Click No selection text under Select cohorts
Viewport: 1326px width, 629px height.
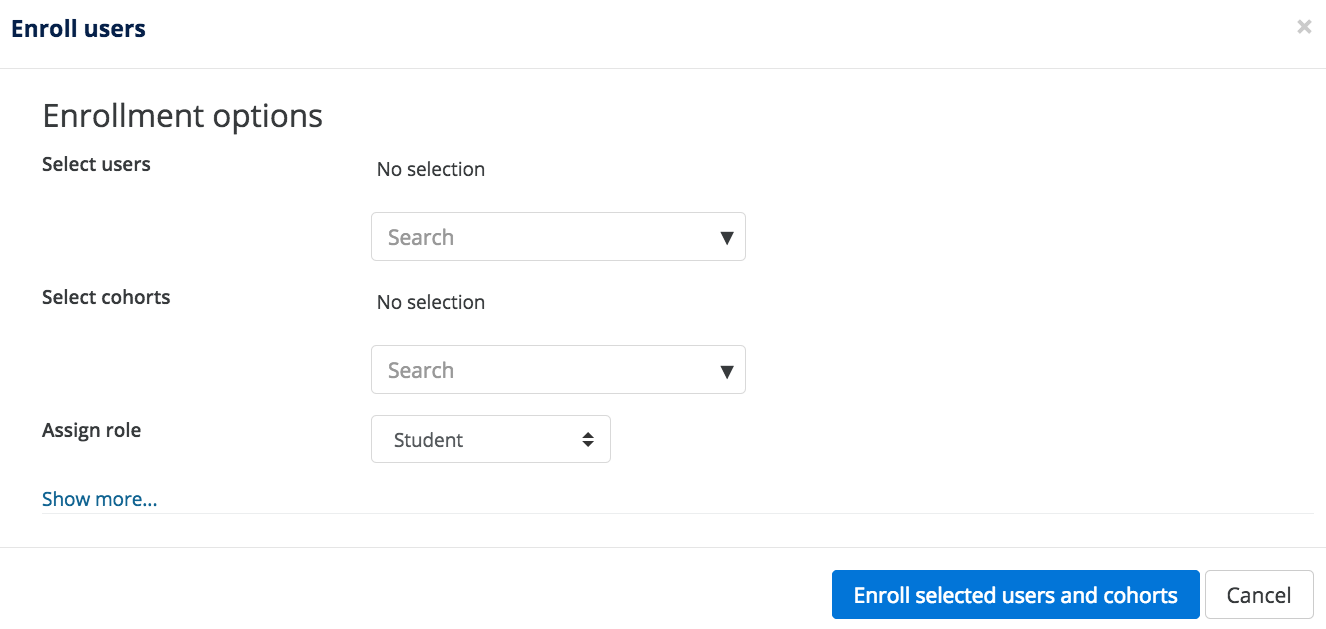point(431,302)
